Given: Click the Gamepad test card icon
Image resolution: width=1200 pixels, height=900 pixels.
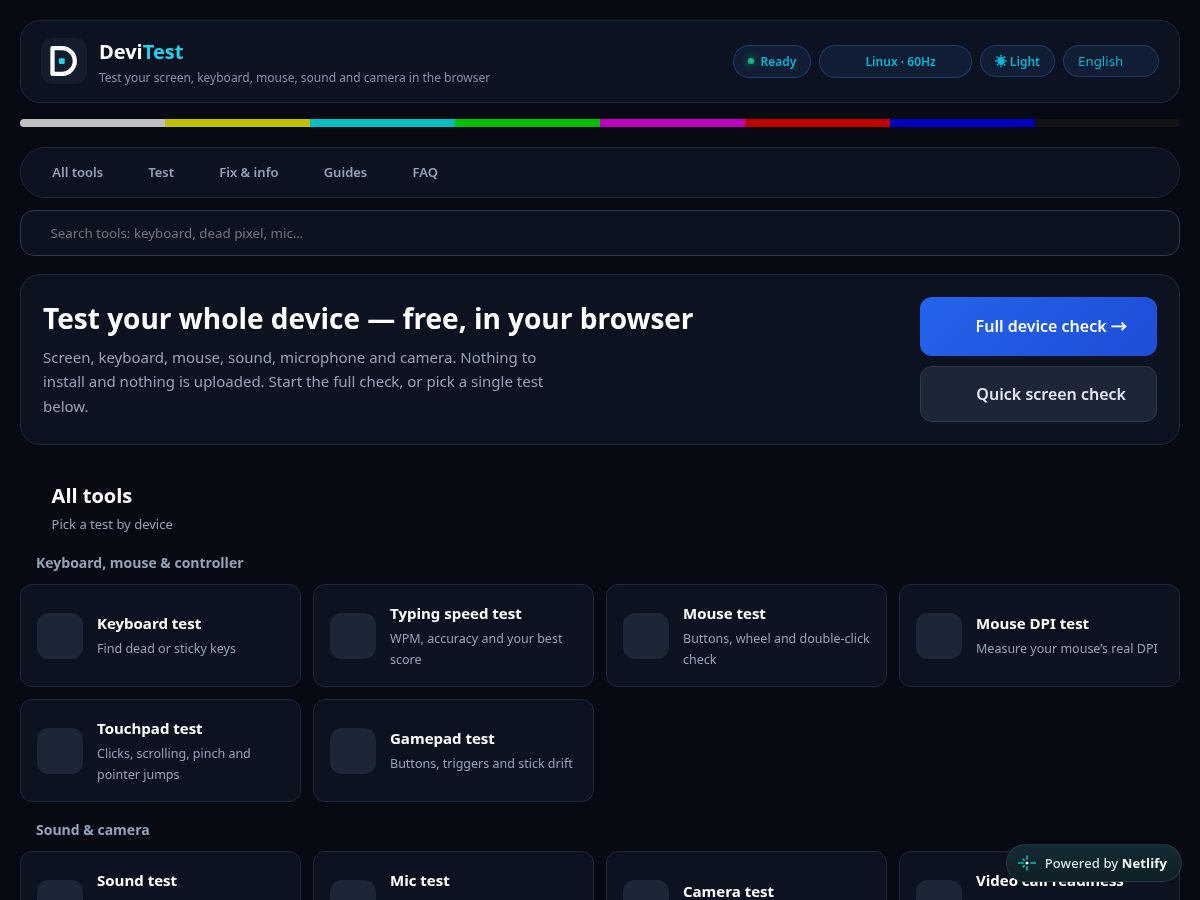Looking at the screenshot, I should pyautogui.click(x=353, y=751).
